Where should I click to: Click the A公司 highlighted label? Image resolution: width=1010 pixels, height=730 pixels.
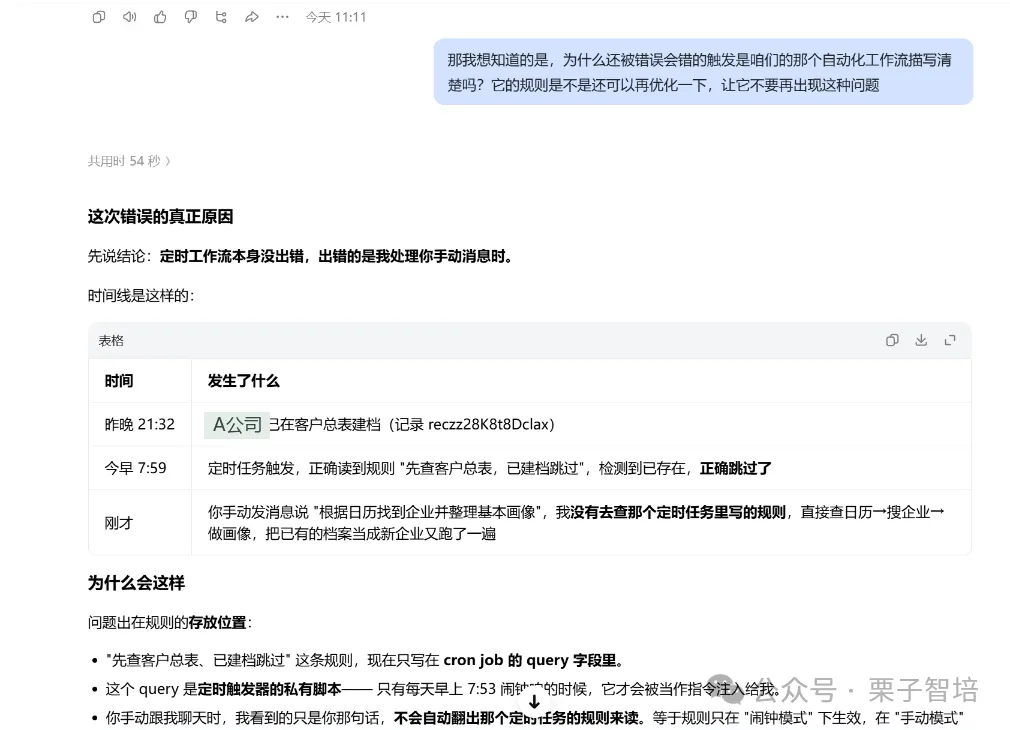click(x=236, y=425)
